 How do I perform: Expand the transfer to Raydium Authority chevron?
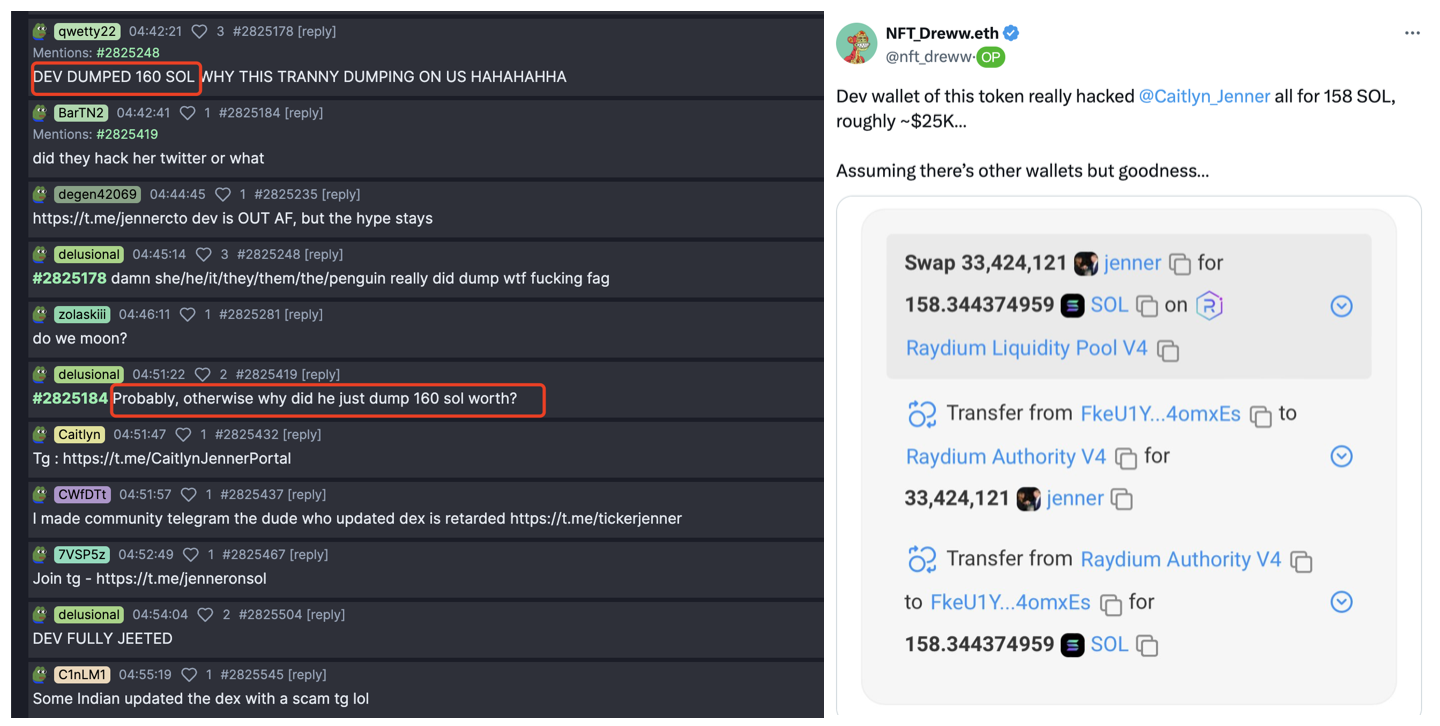(1341, 457)
